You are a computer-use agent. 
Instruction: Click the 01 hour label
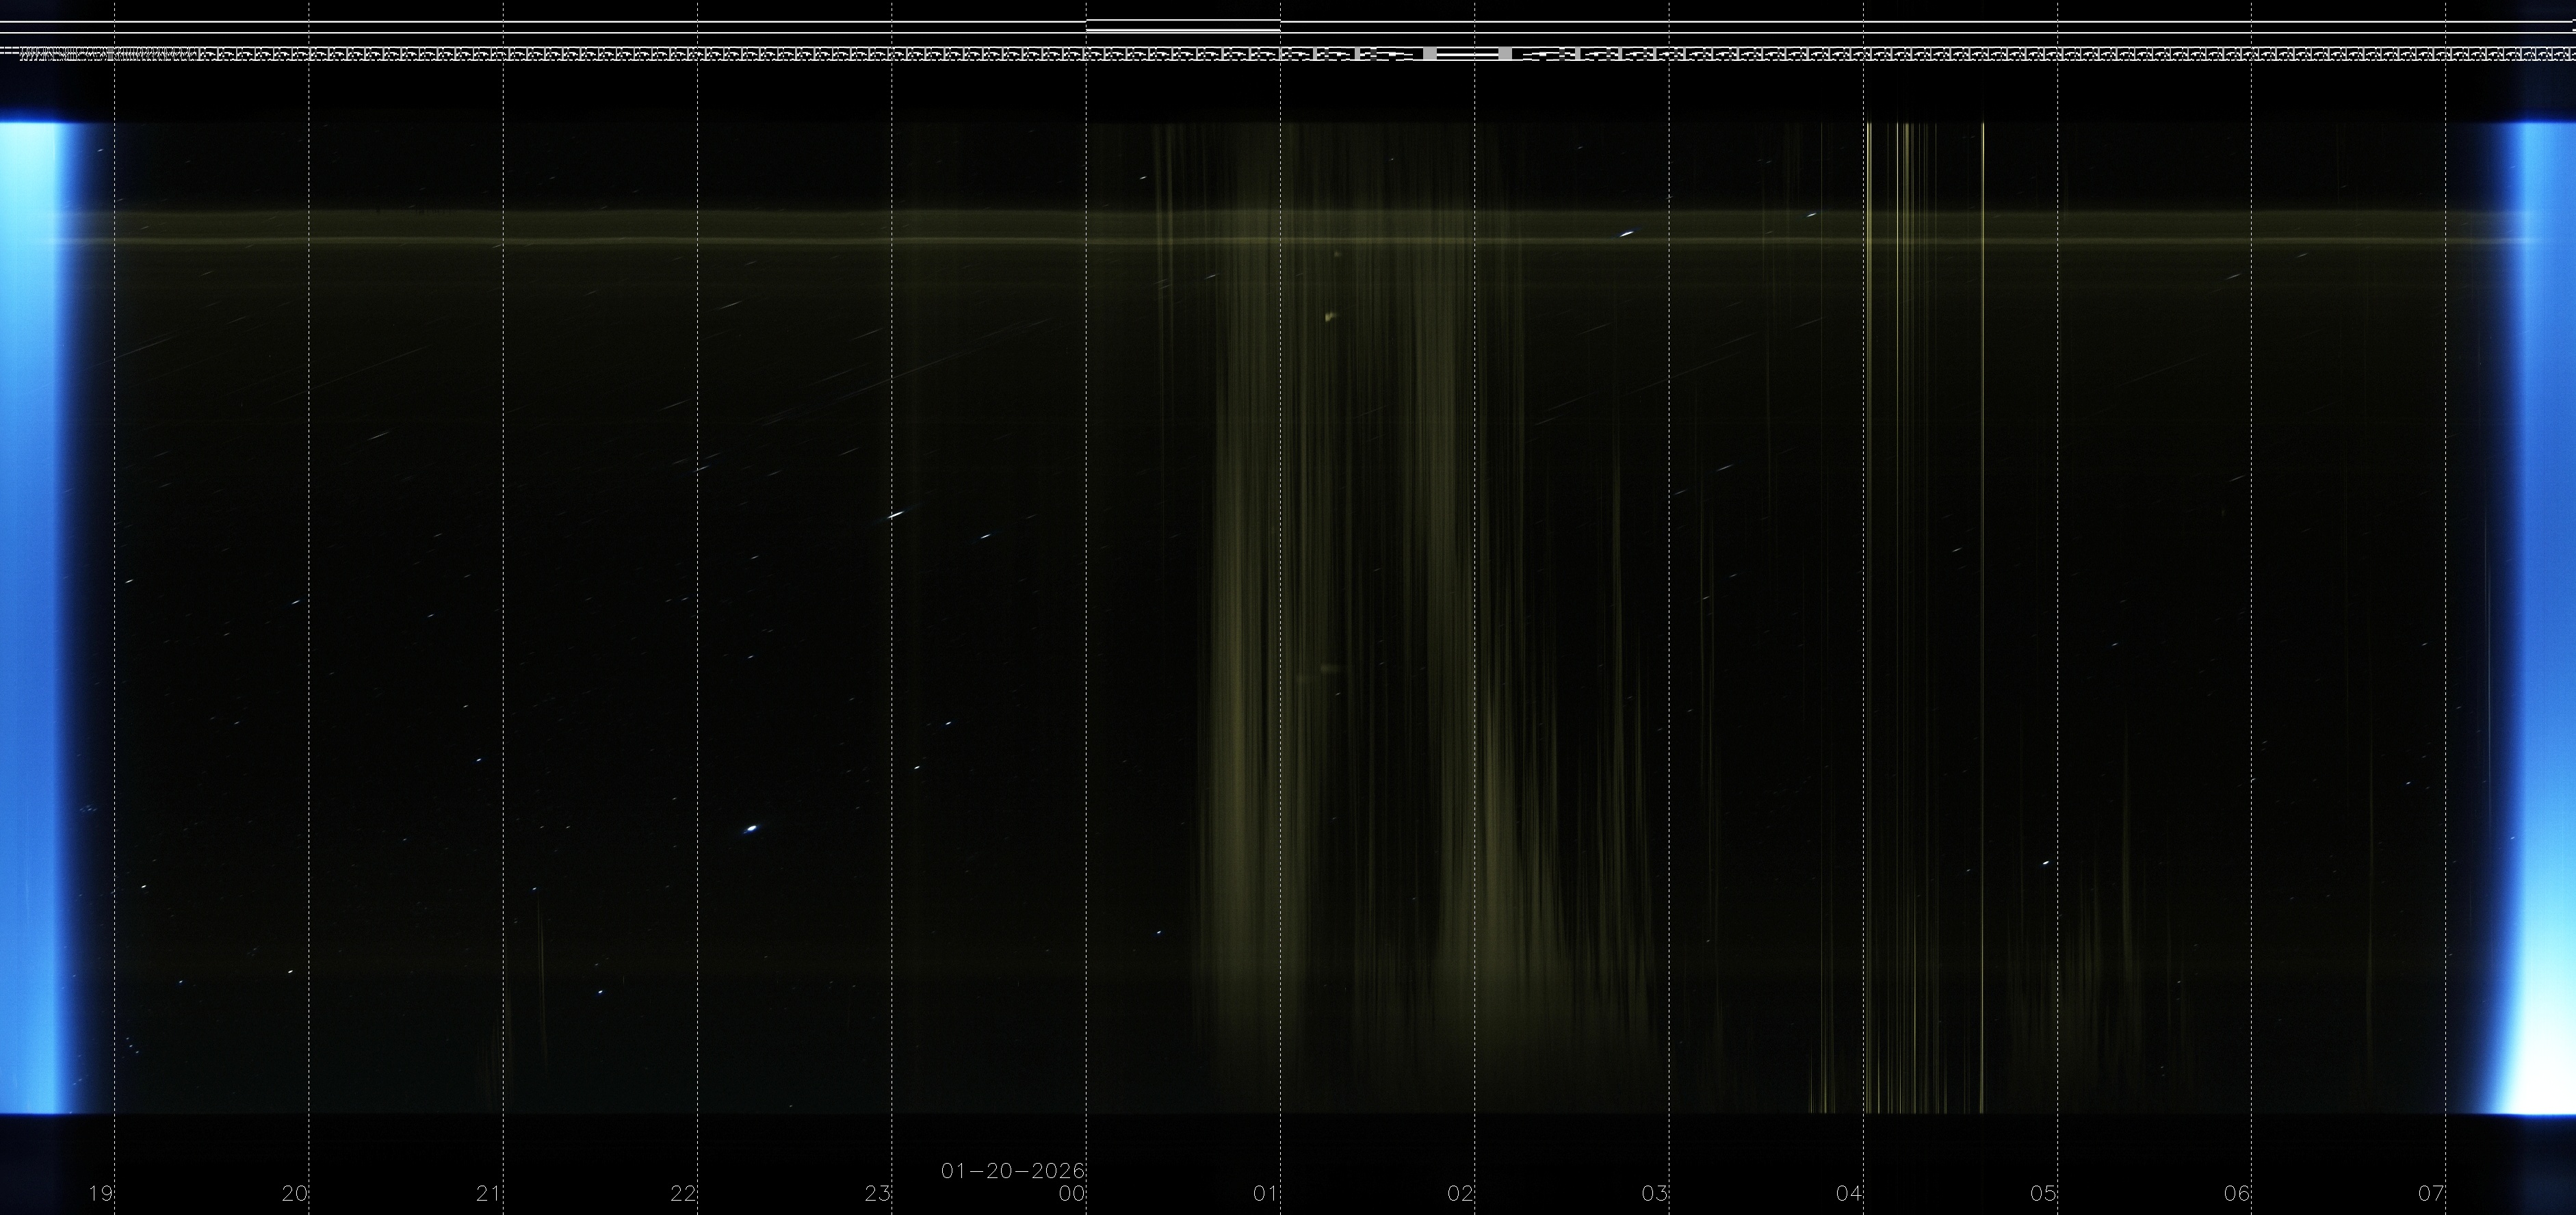pyautogui.click(x=1265, y=1193)
